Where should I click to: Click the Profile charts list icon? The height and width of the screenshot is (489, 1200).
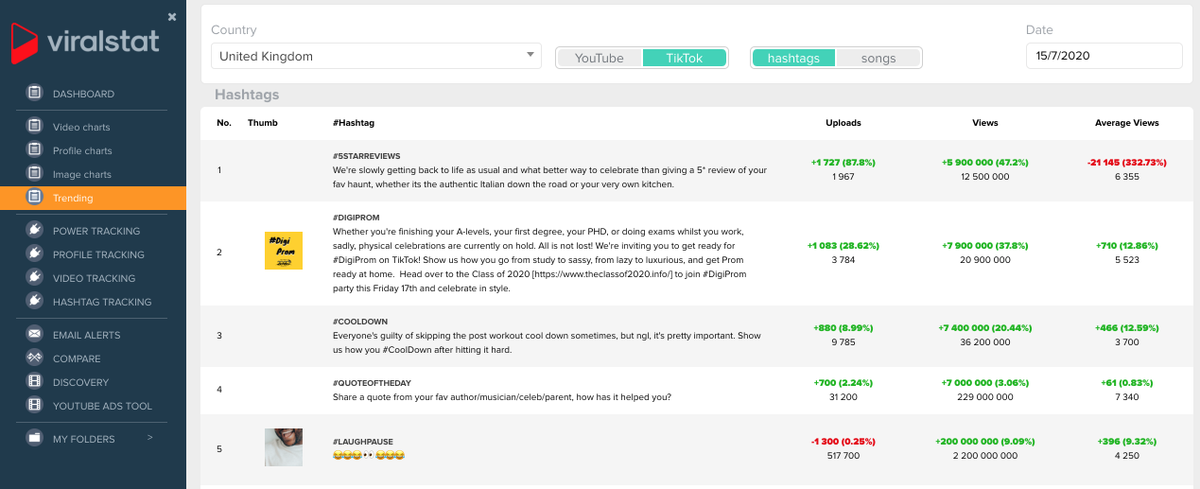point(35,151)
